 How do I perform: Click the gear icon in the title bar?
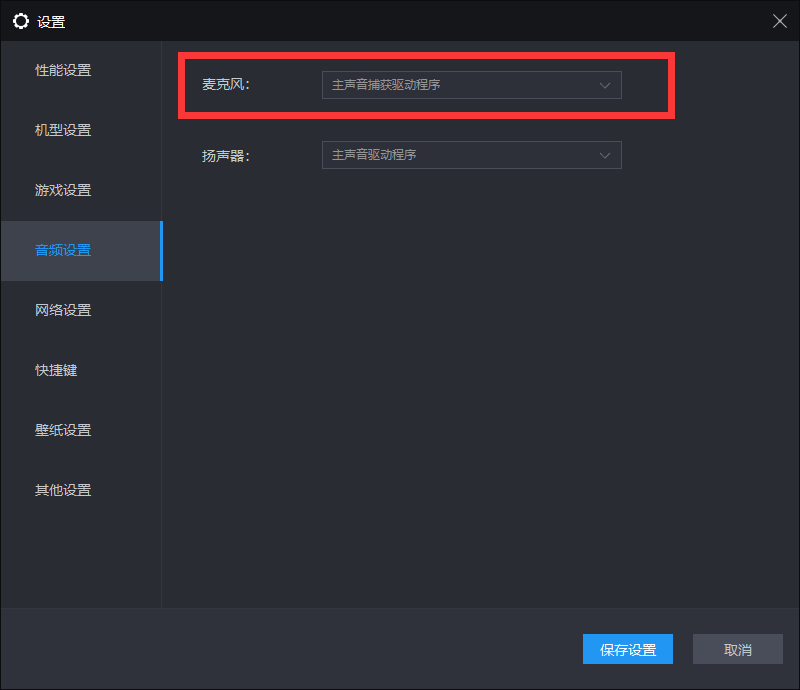(20, 21)
